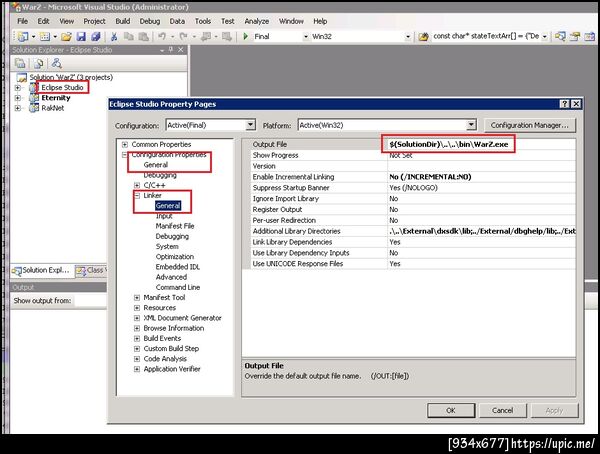Expand the RakNet project node
600x454 pixels.
[x=18, y=108]
